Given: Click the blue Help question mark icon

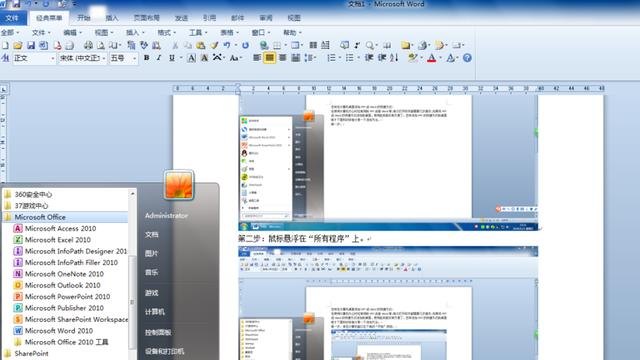Looking at the screenshot, I should (x=467, y=58).
